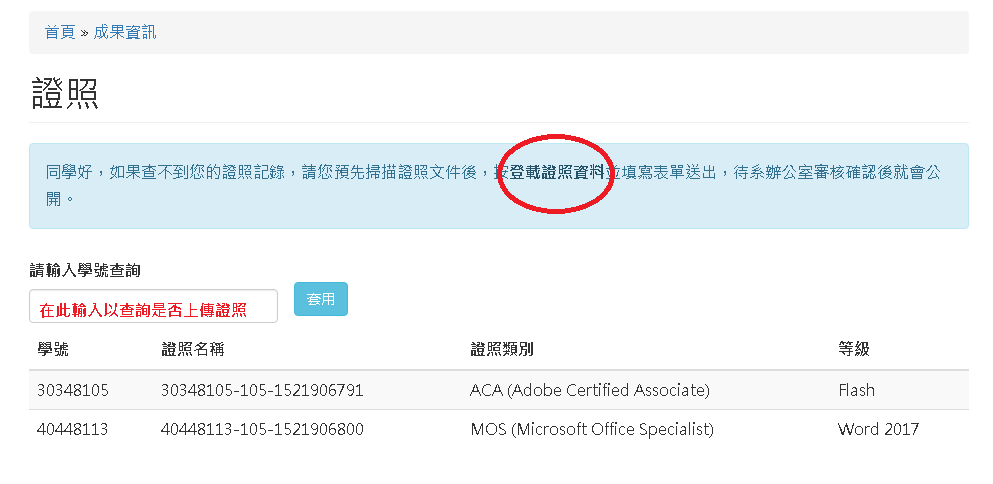993x484 pixels.
Task: Open the 首頁 breadcrumb link
Action: [x=60, y=32]
